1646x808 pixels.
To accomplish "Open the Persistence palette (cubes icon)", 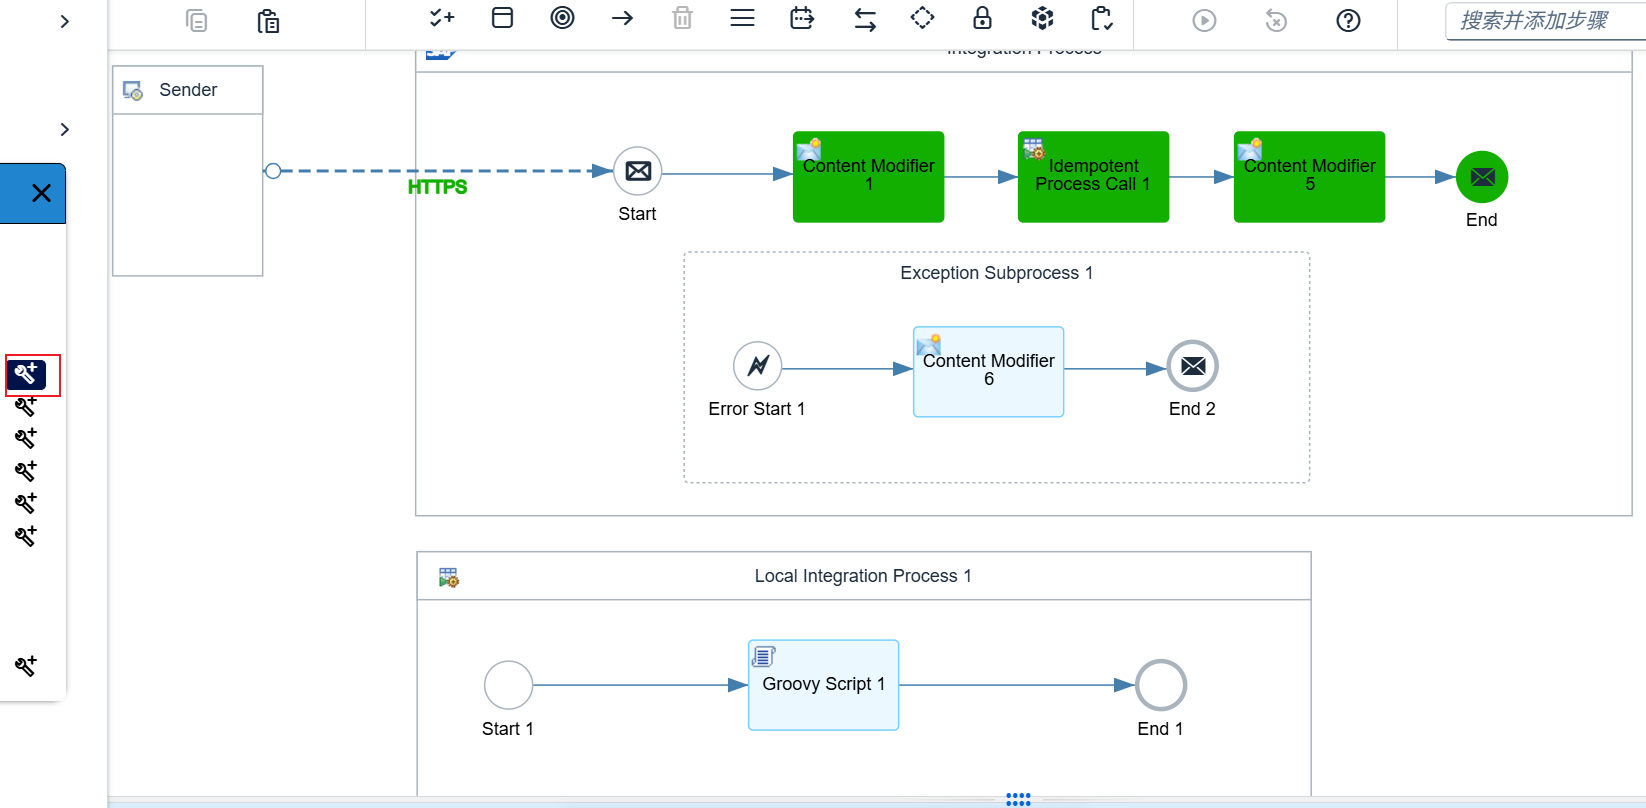I will click(x=1042, y=18).
